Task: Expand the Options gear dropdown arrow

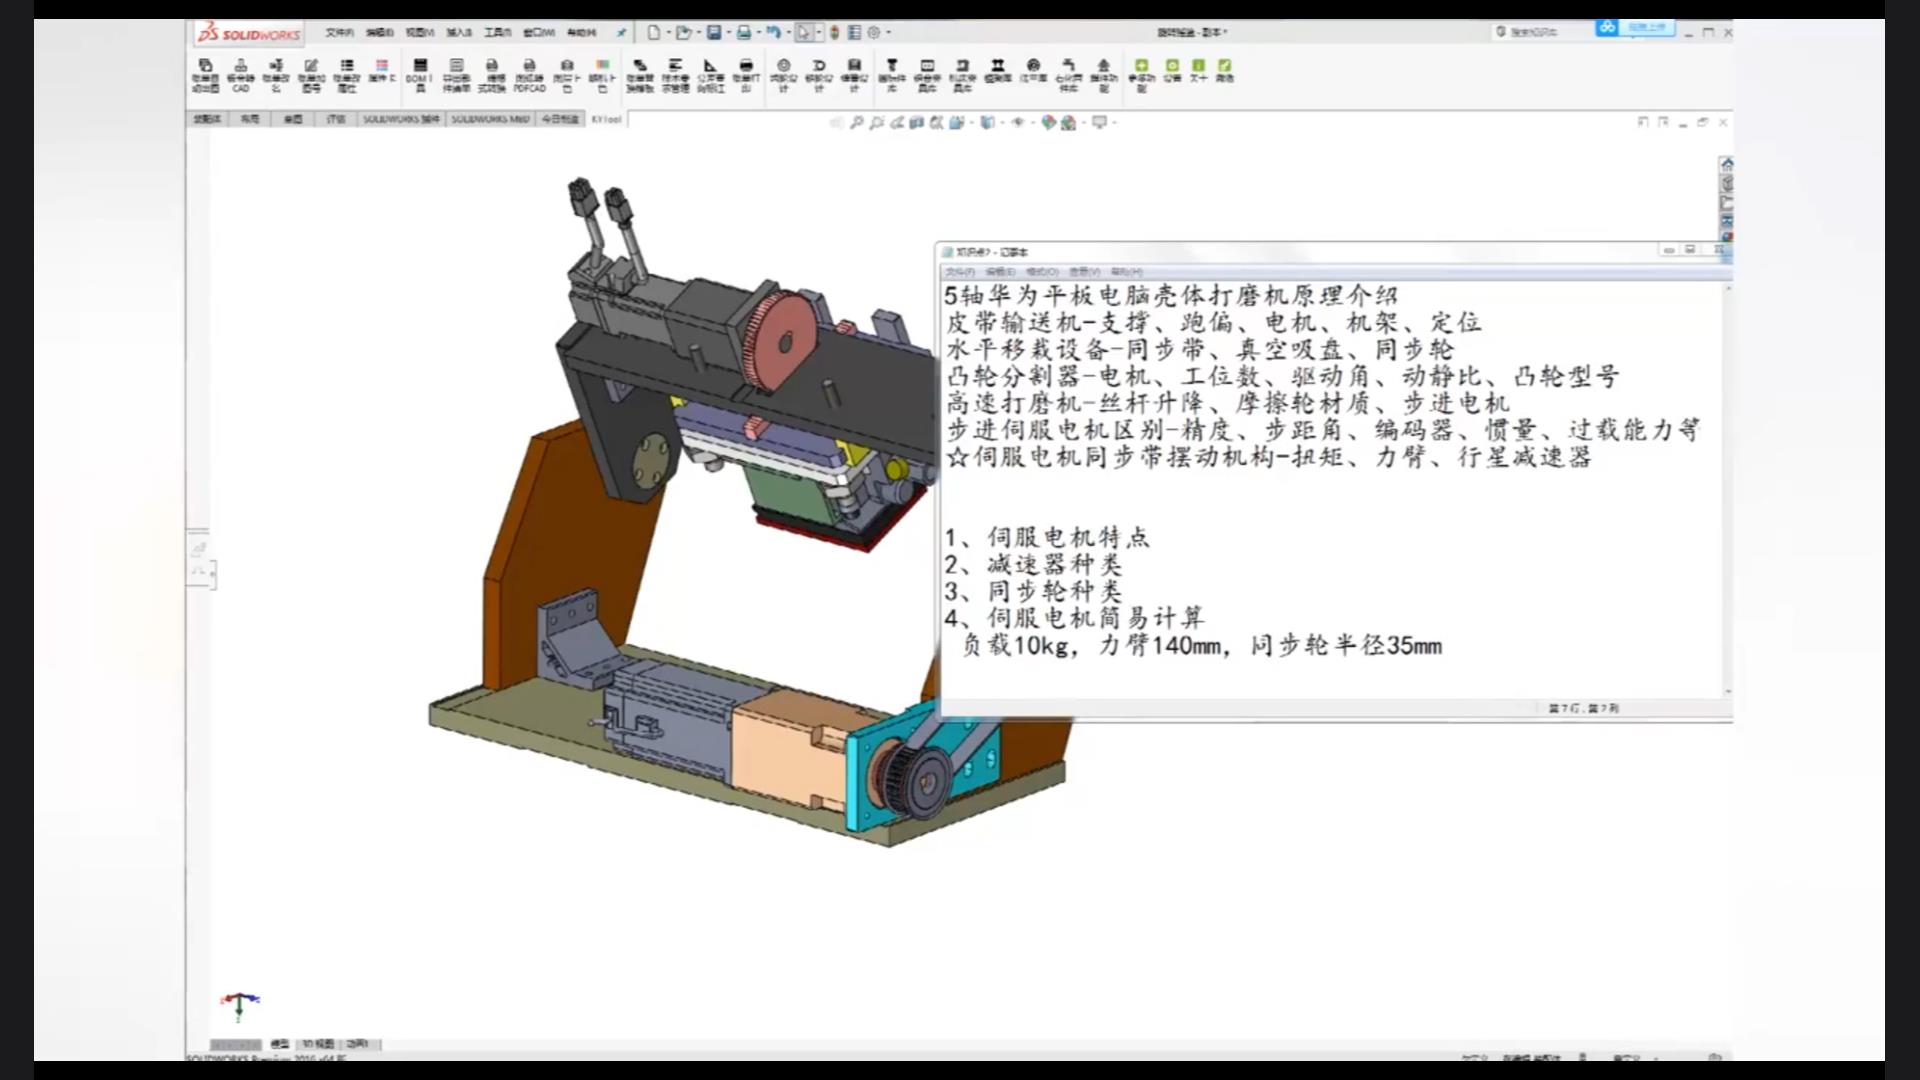Action: 888,33
